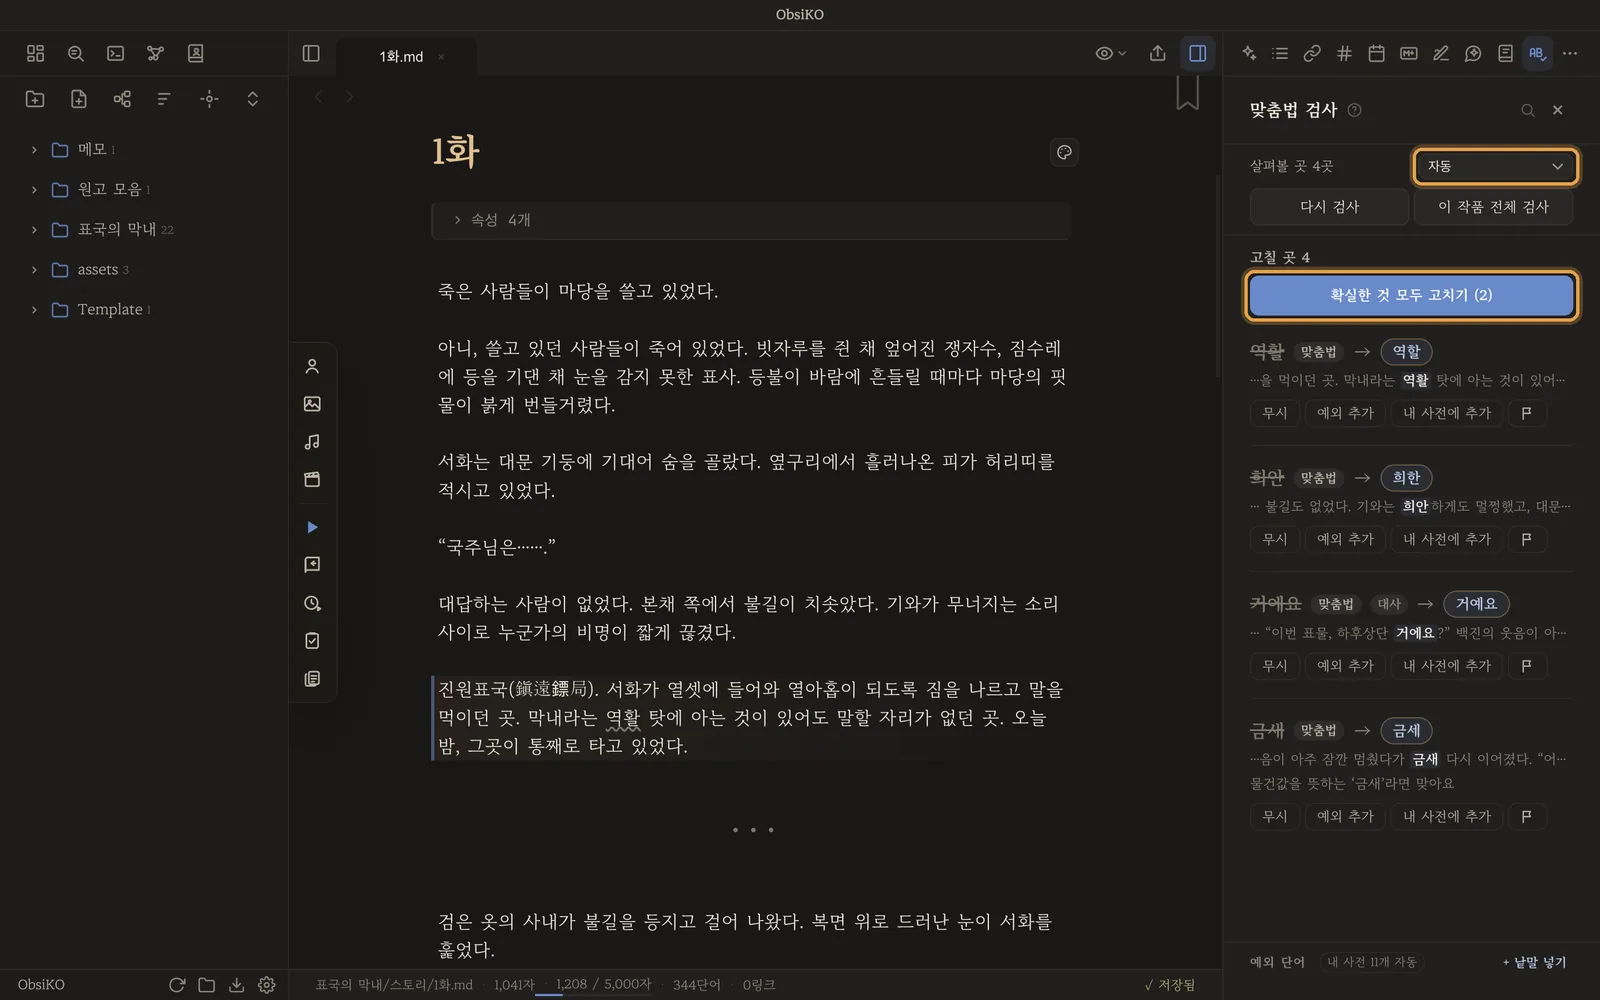
Task: Create a new note file
Action: (79, 99)
